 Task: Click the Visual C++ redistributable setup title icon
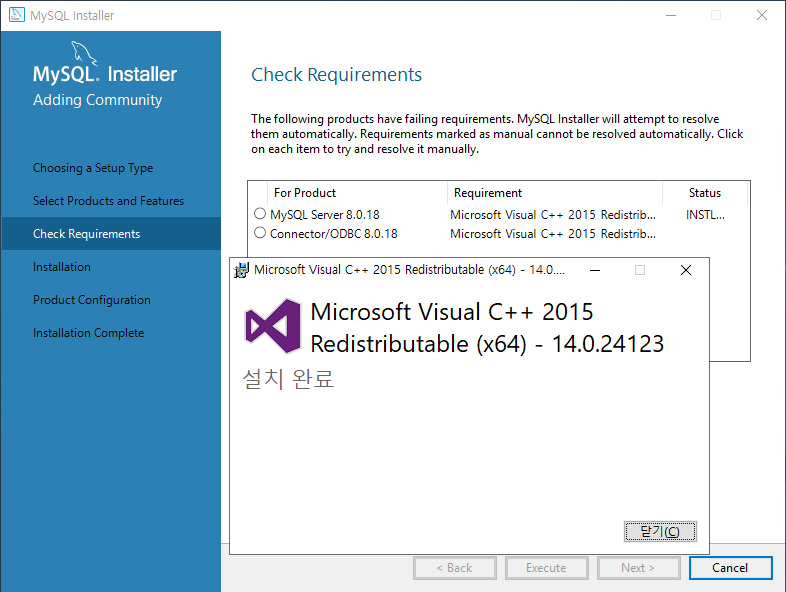point(241,270)
